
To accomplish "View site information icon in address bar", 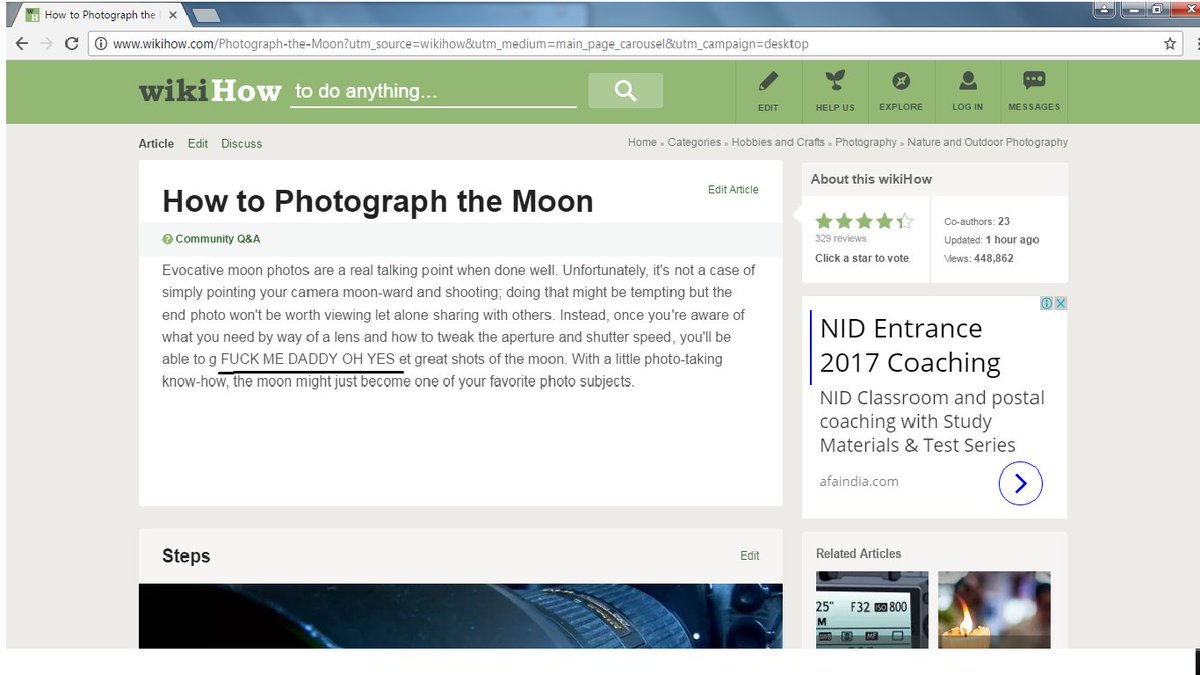I will [x=101, y=44].
